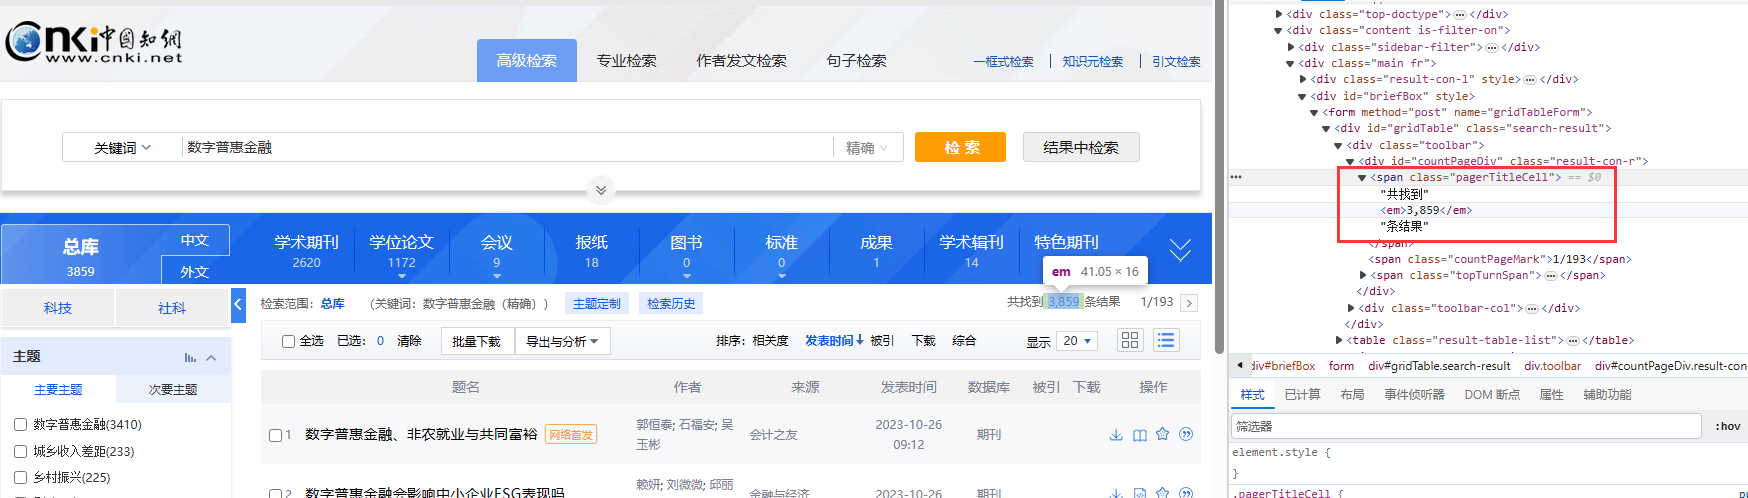This screenshot has width=1748, height=498.
Task: Expand the search panel chevron below search box
Action: 601,190
